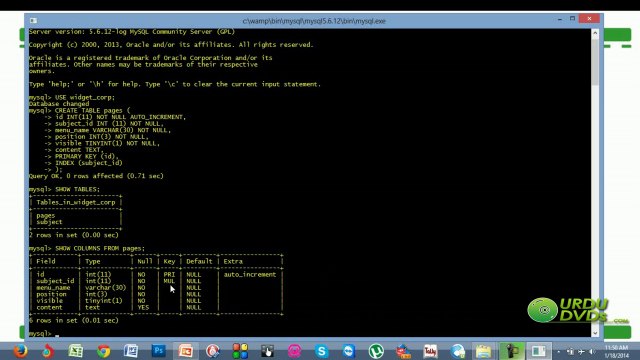Click the 'Database changed' message
640x360 pixels.
pyautogui.click(x=59, y=104)
